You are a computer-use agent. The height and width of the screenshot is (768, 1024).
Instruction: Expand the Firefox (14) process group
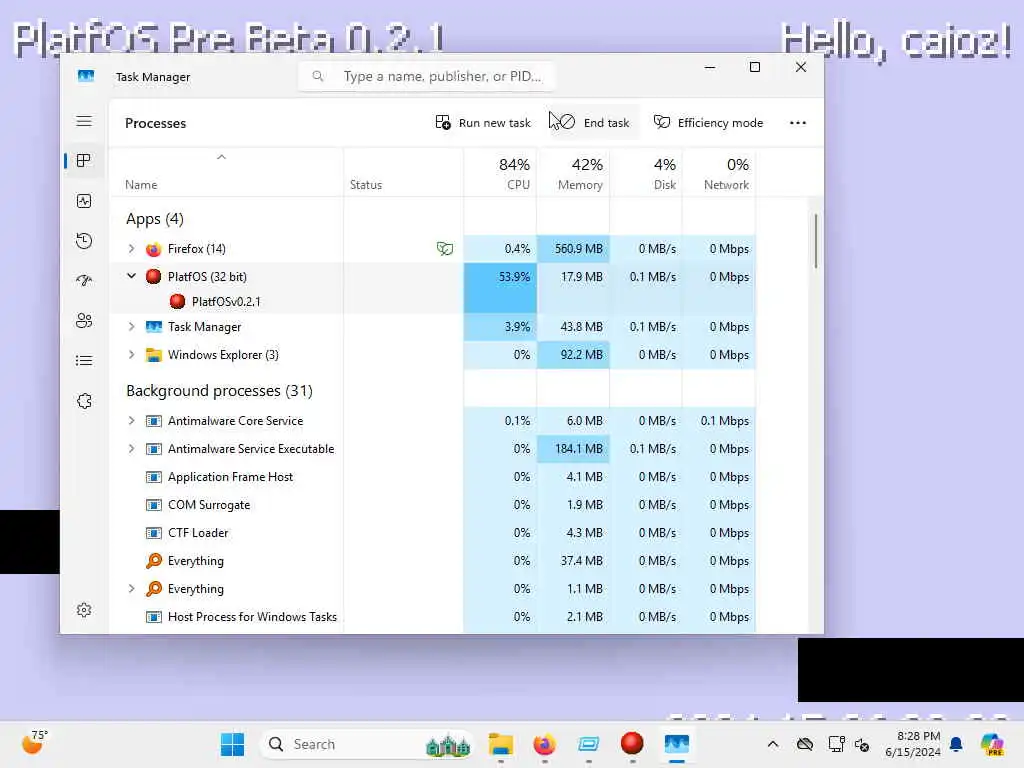pos(131,249)
